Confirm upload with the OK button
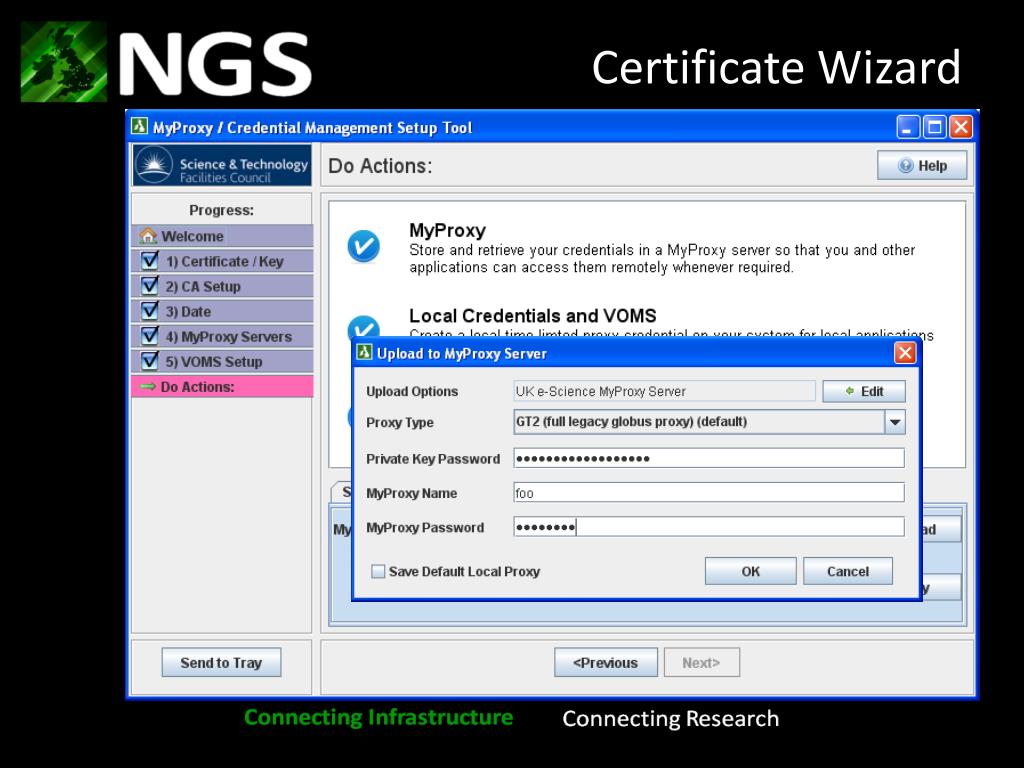Image resolution: width=1024 pixels, height=768 pixels. click(x=750, y=571)
